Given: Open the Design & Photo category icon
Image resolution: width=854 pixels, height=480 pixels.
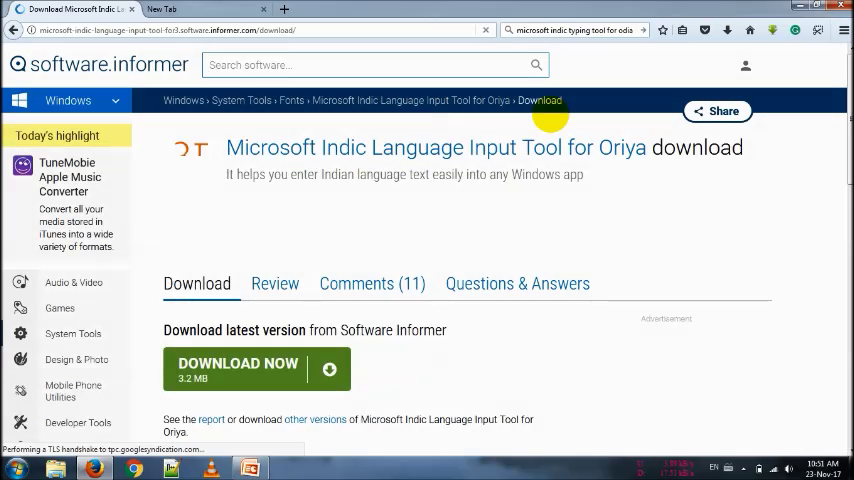Looking at the screenshot, I should 21,359.
